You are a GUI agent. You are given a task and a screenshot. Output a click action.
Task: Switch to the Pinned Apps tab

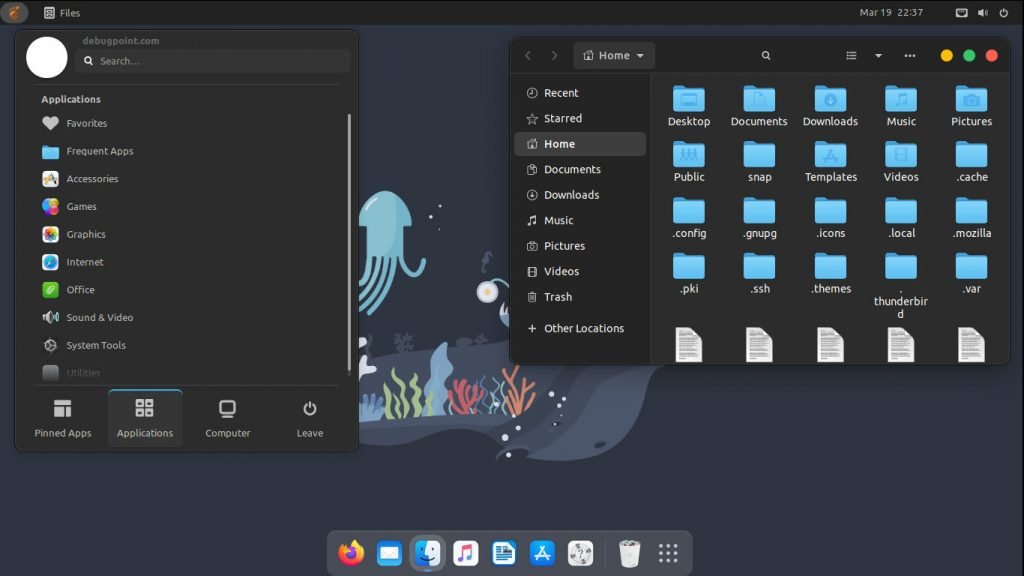[x=62, y=415]
